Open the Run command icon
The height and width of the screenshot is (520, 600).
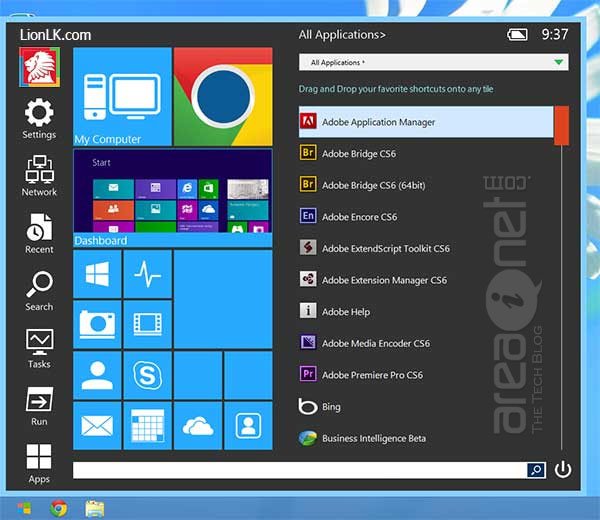(x=39, y=406)
